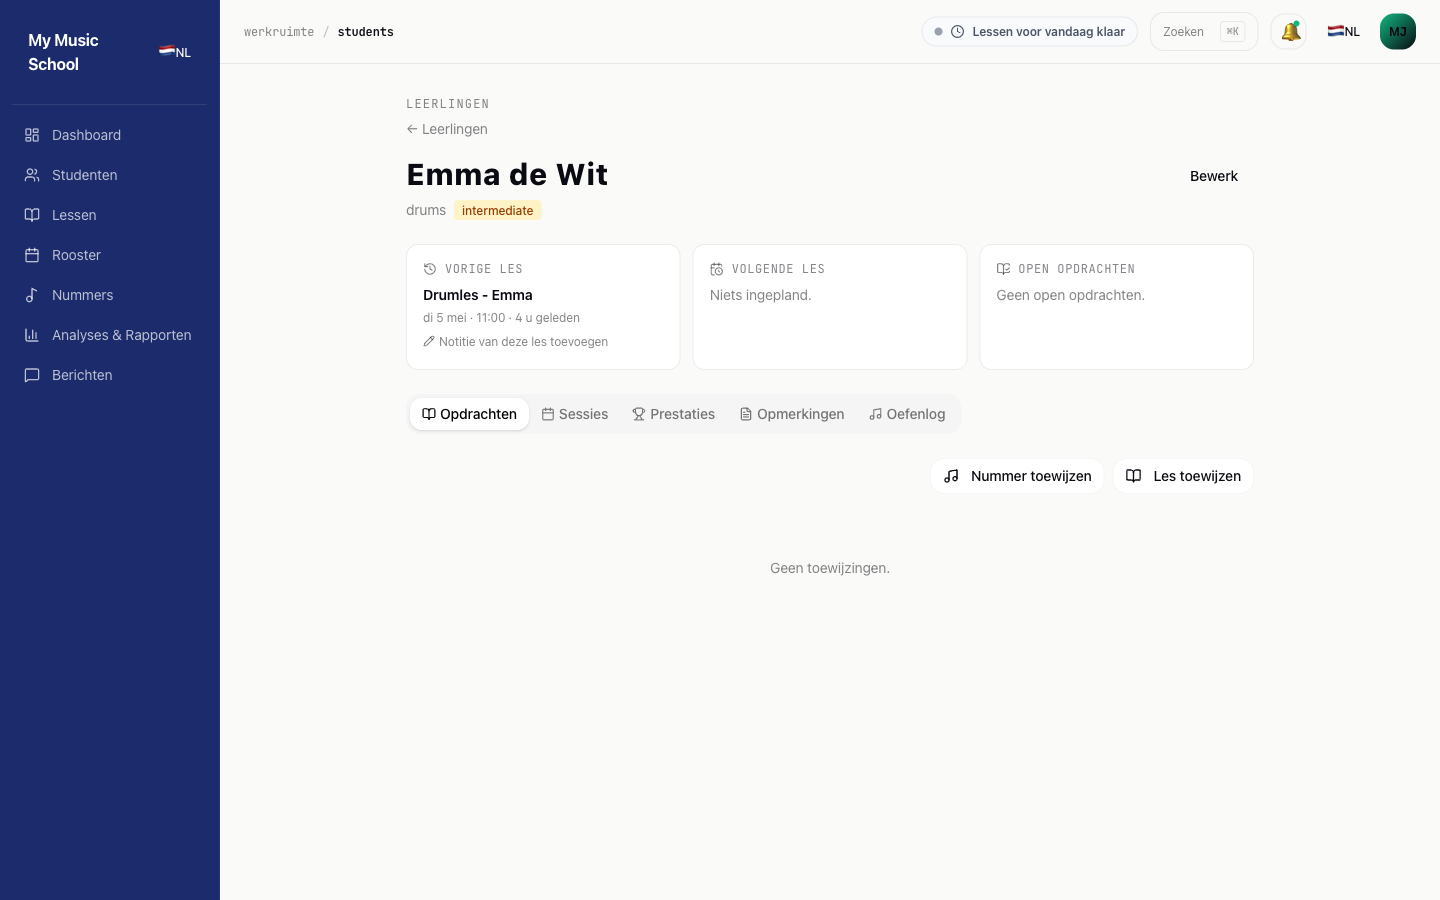Viewport: 1440px width, 900px height.
Task: Click the students breadcrumb
Action: pyautogui.click(x=365, y=32)
